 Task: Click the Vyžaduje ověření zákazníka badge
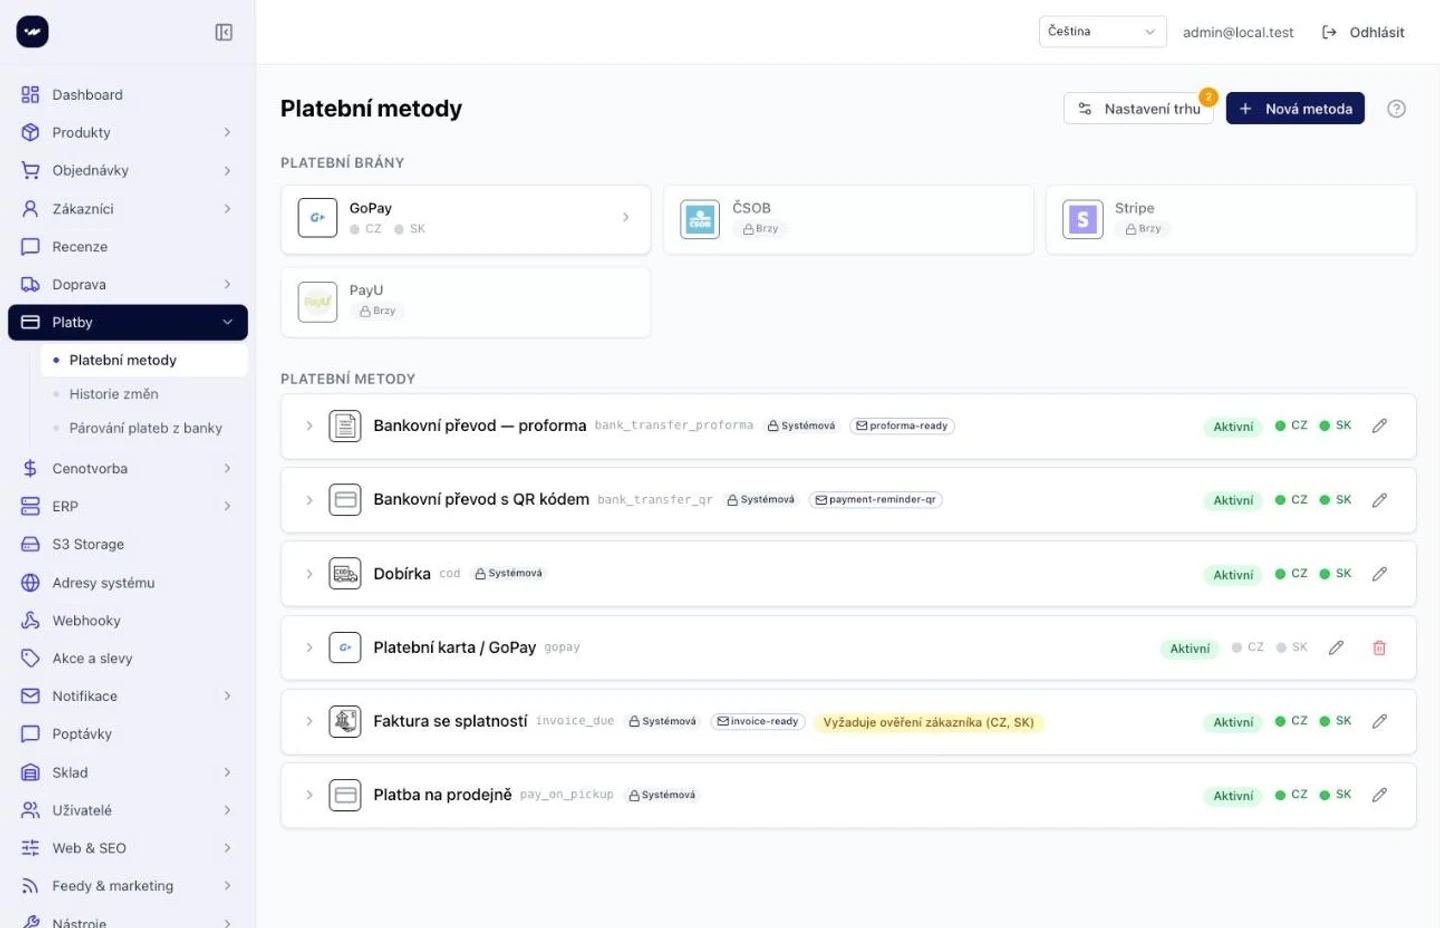928,723
